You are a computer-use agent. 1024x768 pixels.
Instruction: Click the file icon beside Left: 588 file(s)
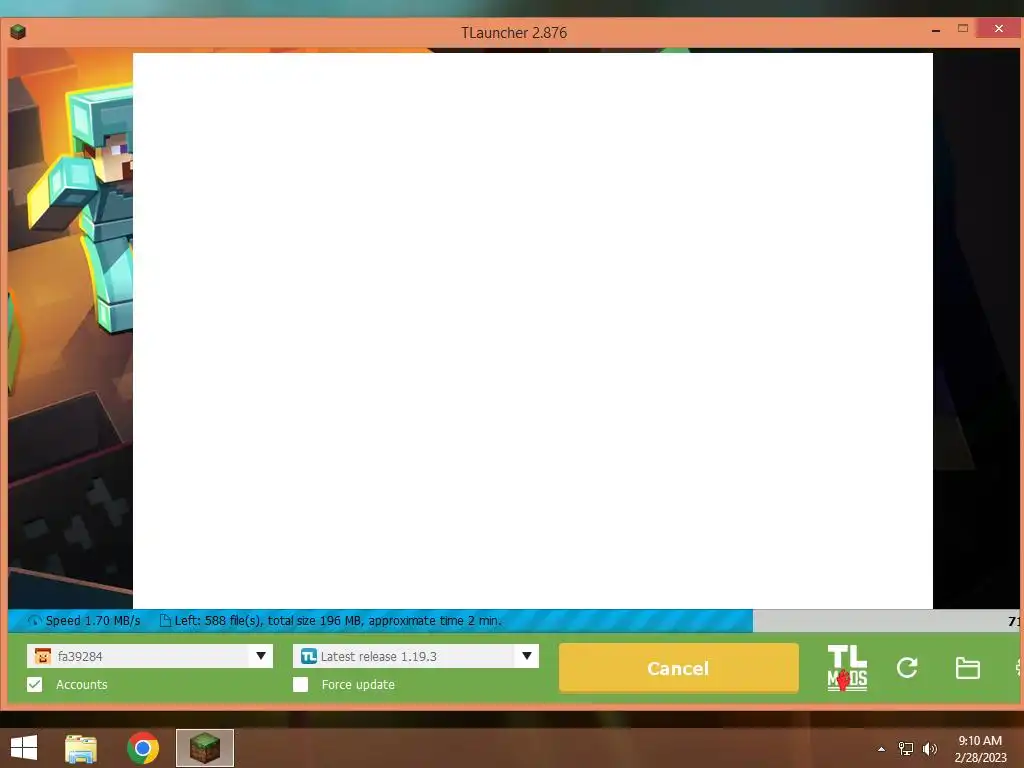point(165,620)
